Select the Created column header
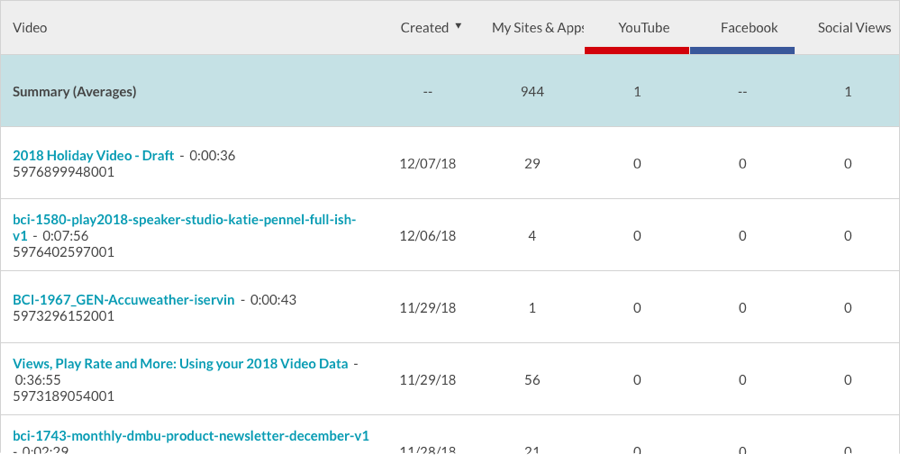900x455 pixels. coord(424,28)
